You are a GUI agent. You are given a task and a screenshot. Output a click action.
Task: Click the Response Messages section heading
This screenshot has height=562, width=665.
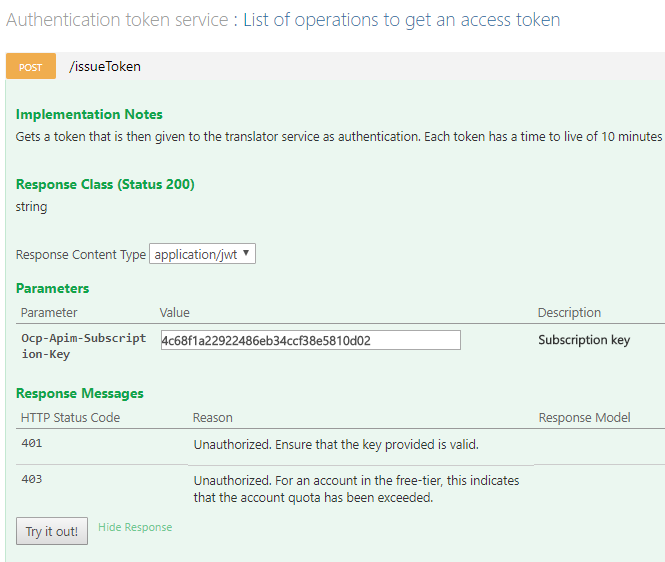coord(80,393)
